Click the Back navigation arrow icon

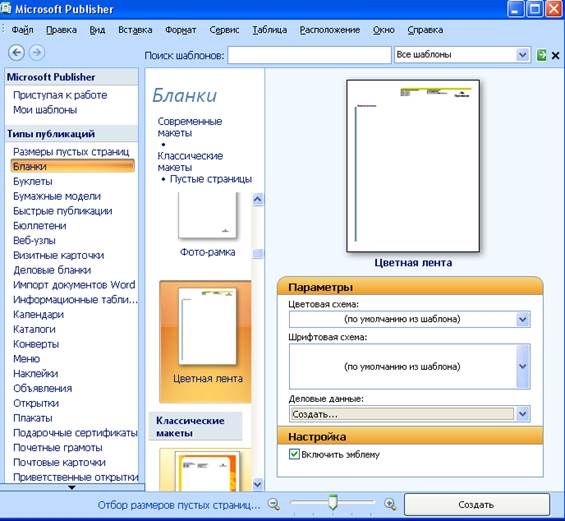(16, 53)
